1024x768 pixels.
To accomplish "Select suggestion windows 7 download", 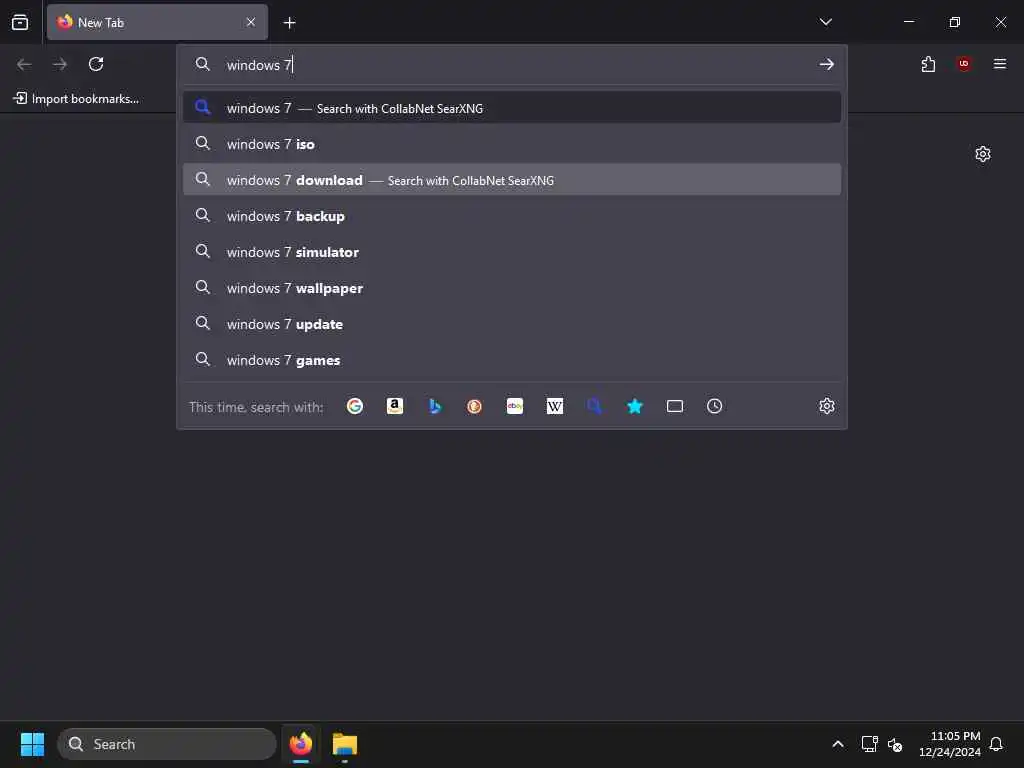I will 512,180.
